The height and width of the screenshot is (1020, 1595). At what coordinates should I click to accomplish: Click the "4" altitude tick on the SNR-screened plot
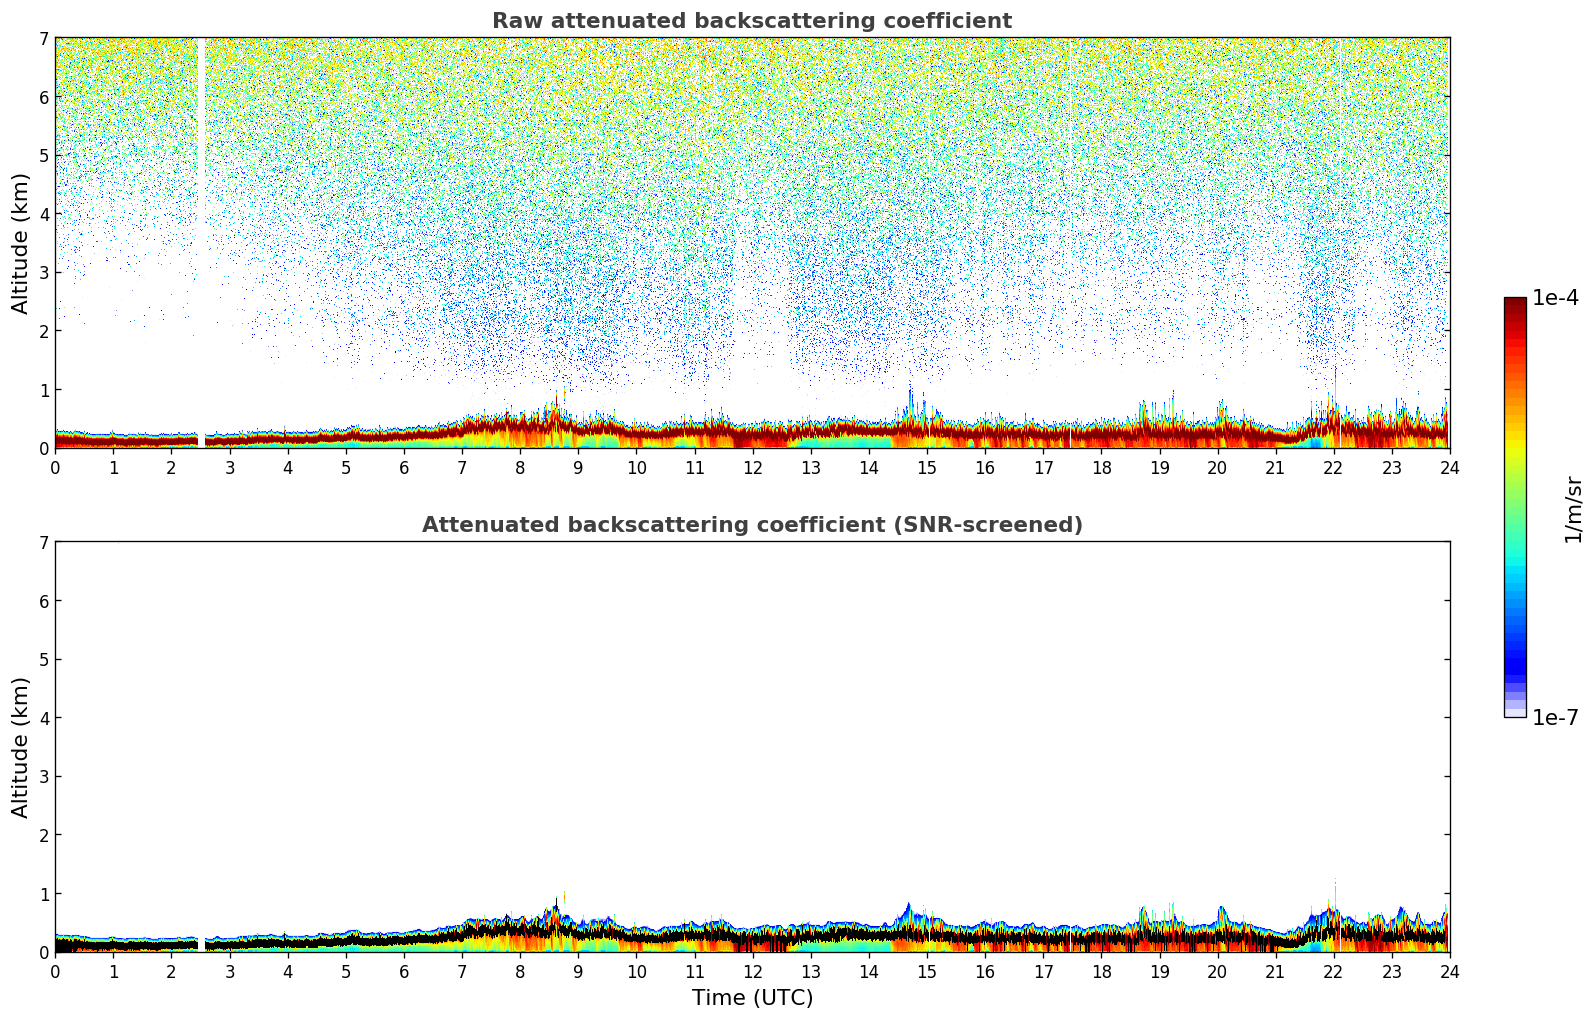(x=43, y=718)
